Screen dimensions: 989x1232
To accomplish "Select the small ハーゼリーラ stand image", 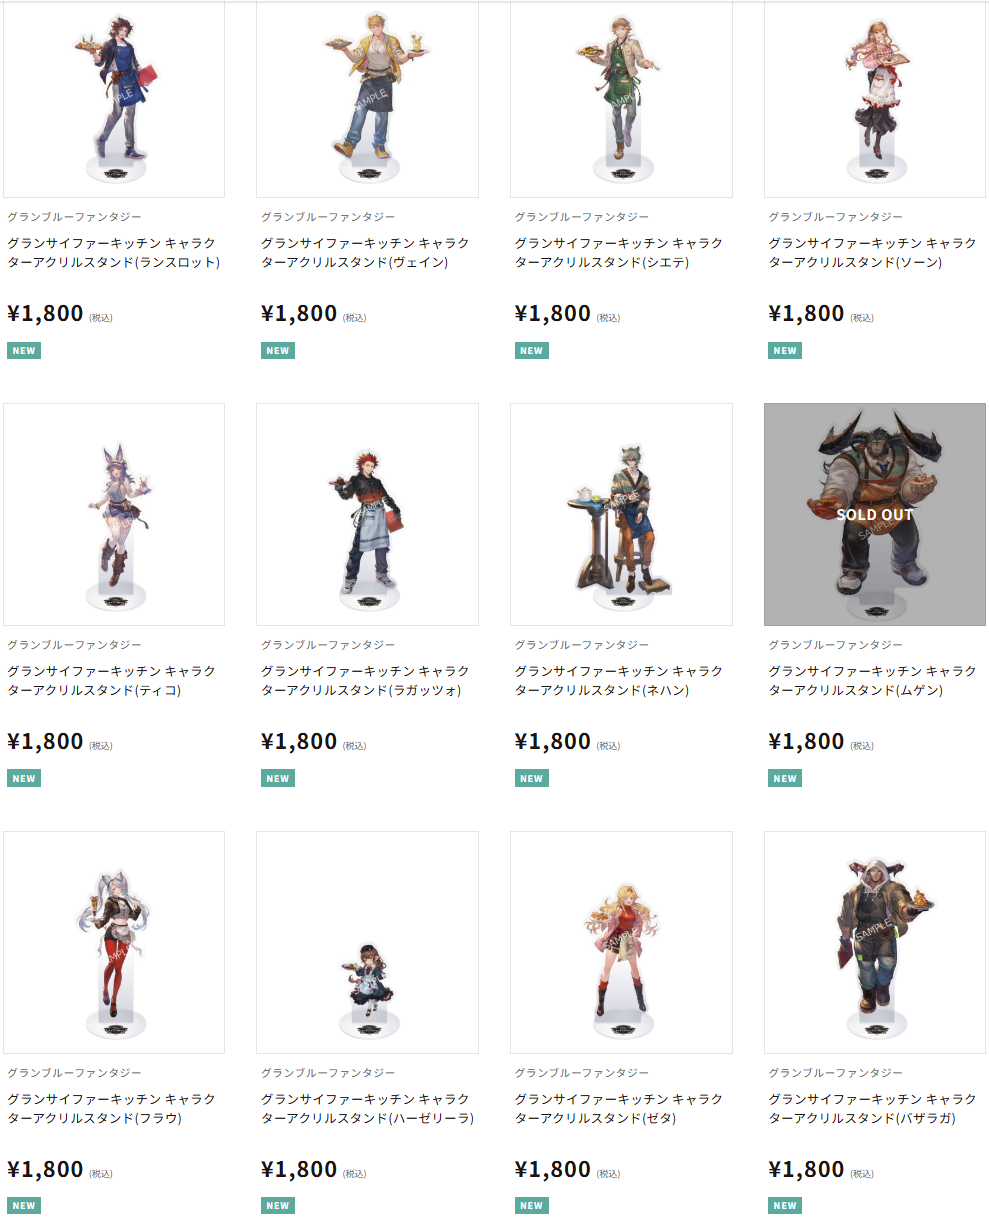I will coord(367,942).
